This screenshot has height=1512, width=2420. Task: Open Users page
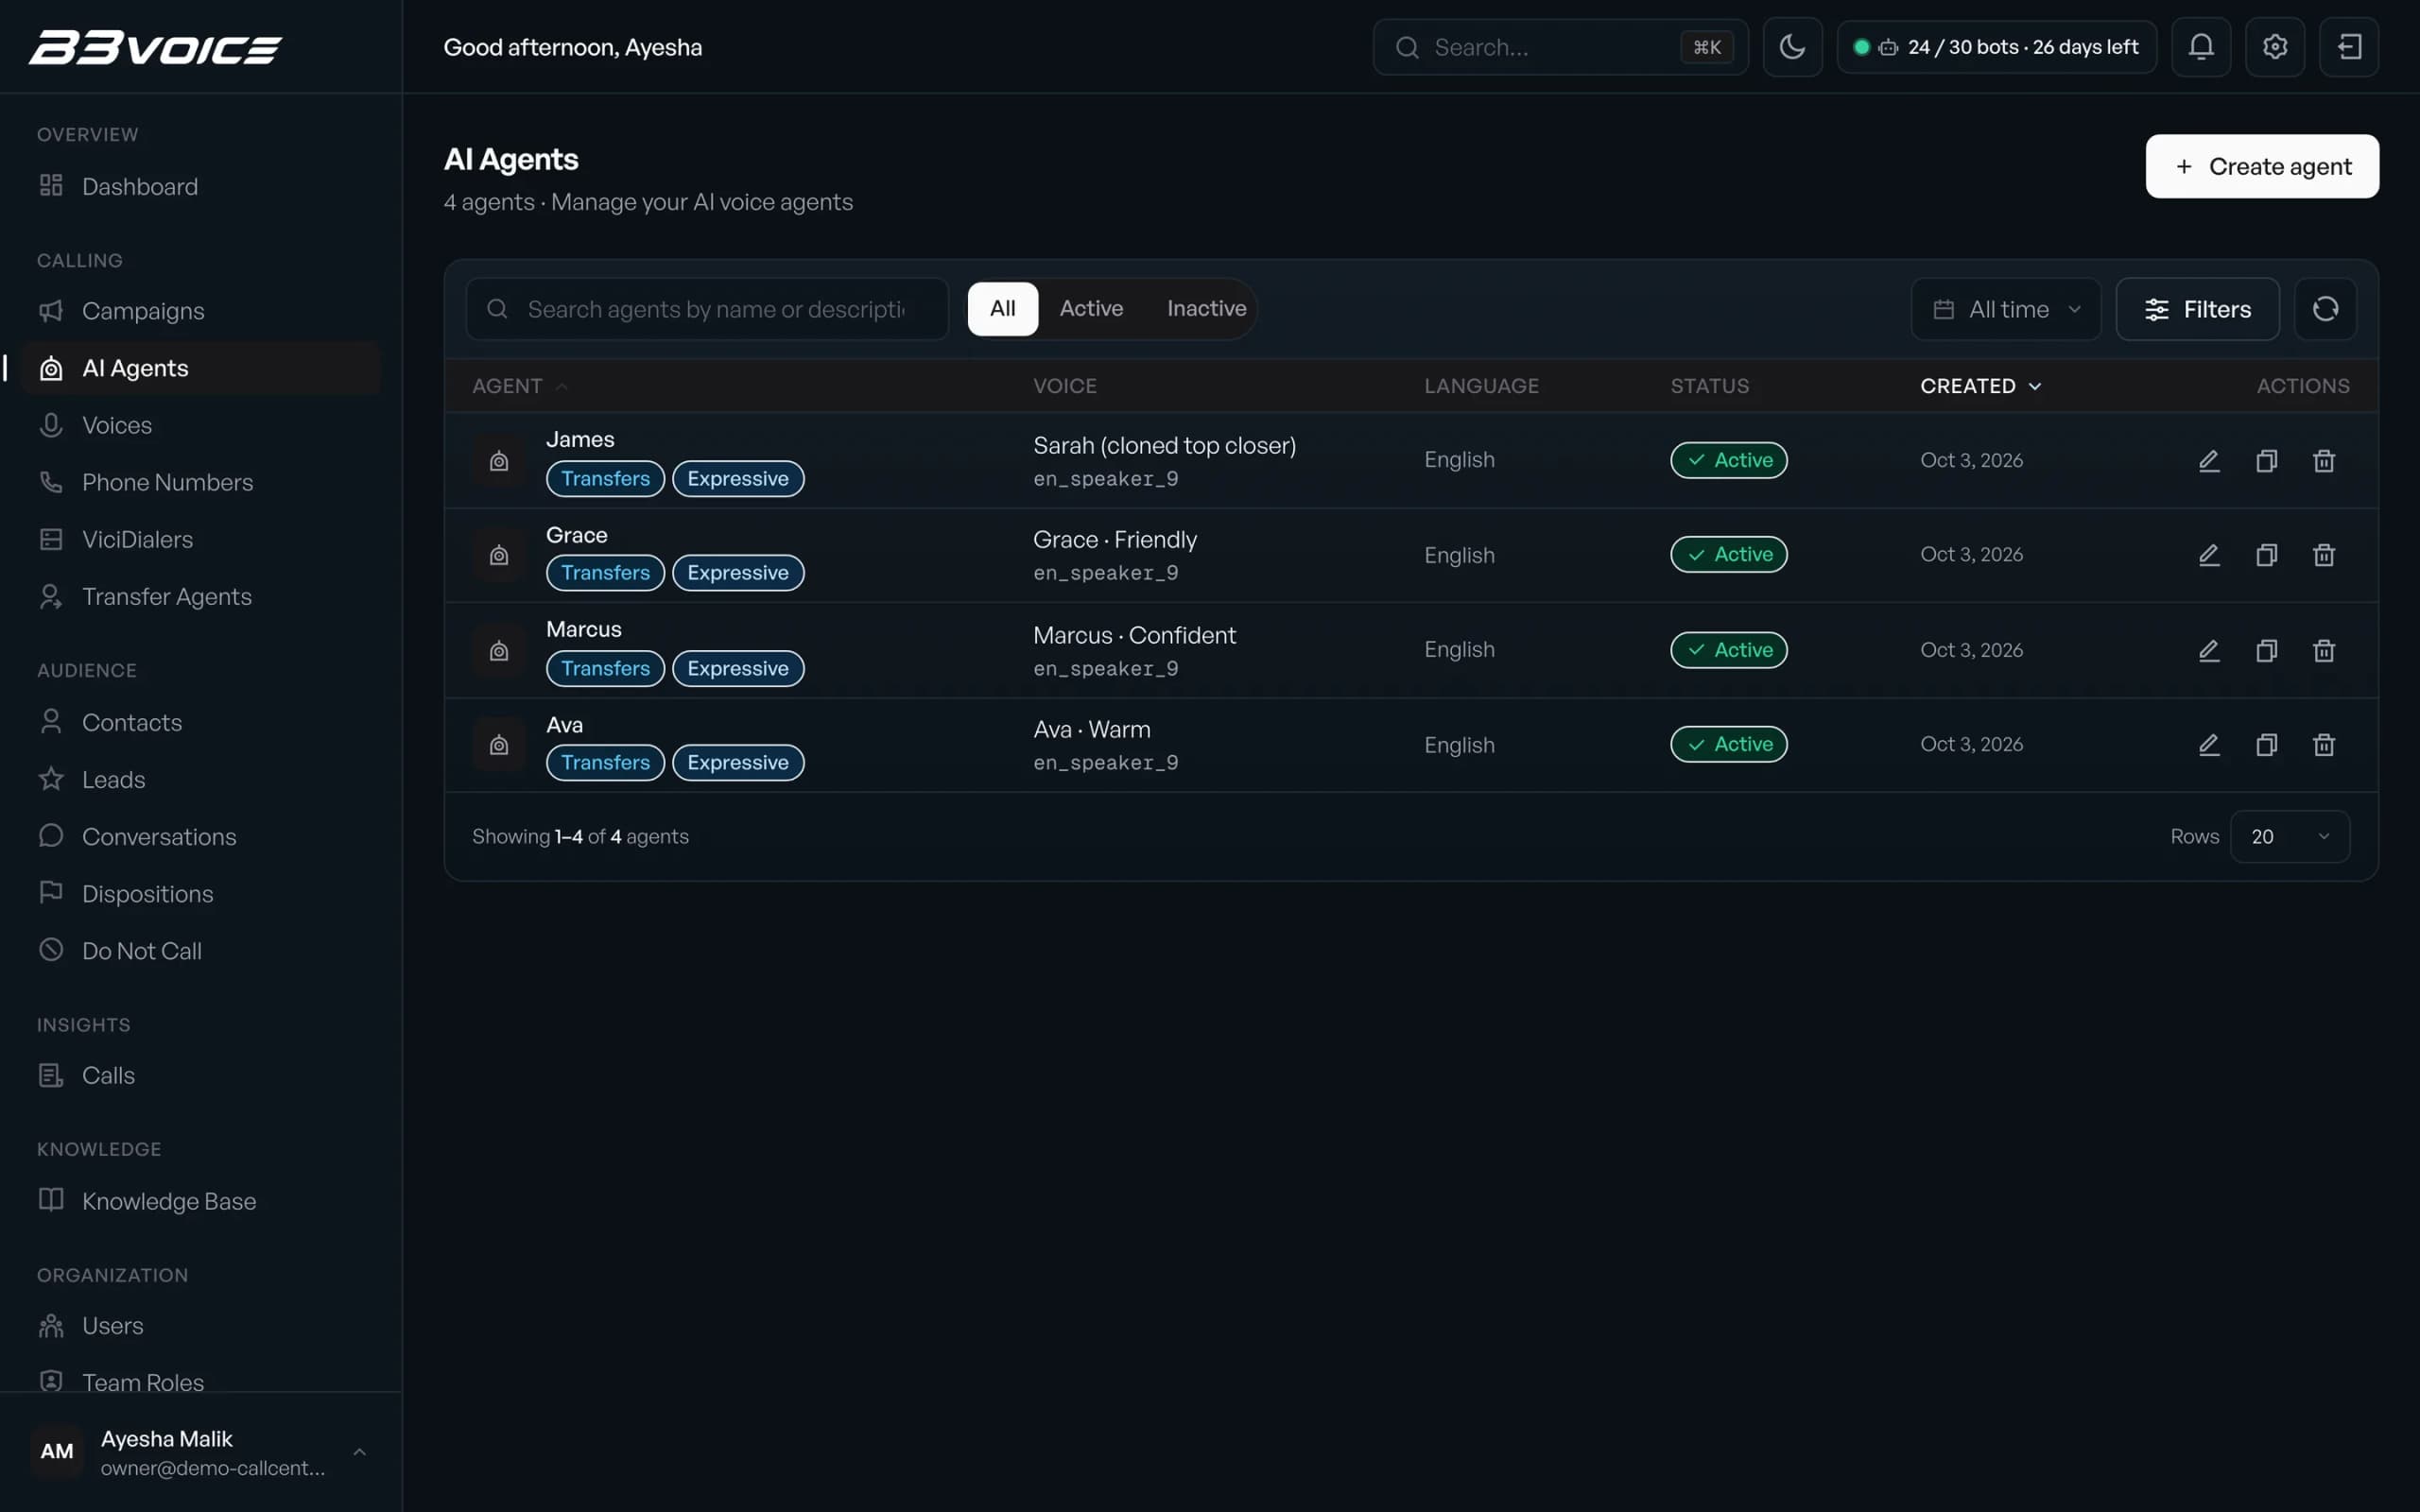point(200,1325)
